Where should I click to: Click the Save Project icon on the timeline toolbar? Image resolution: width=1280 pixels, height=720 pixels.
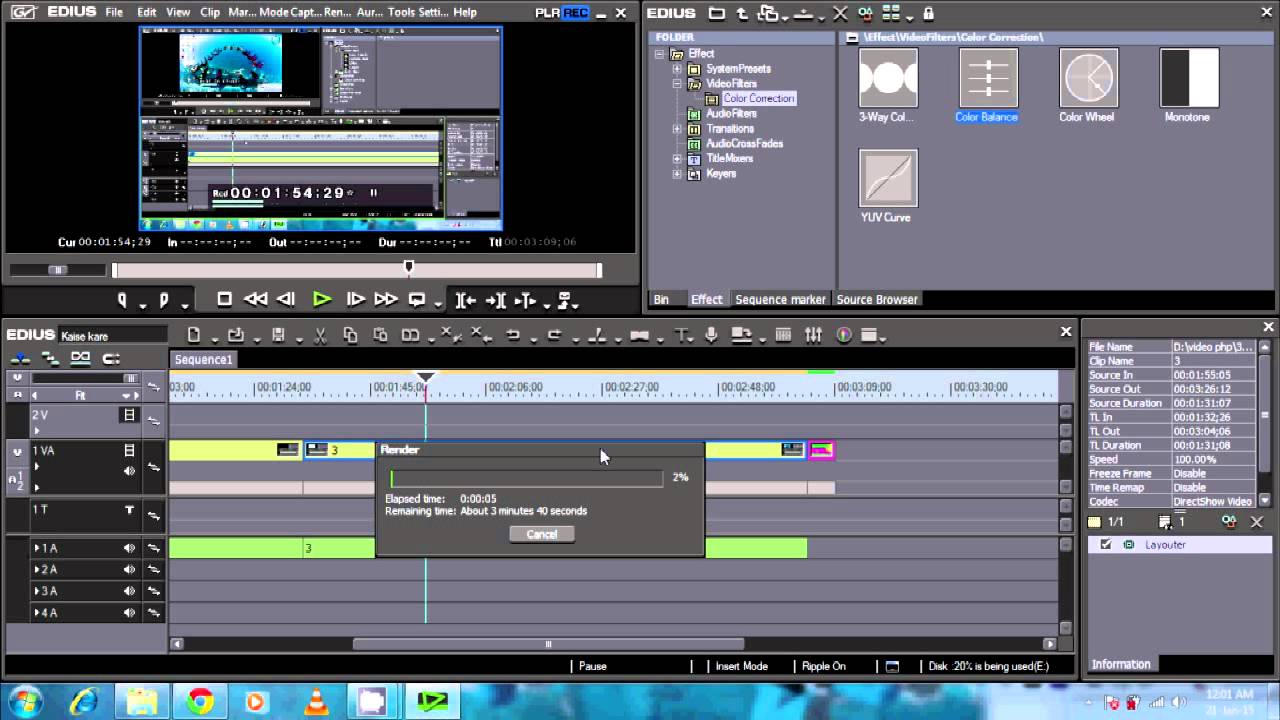click(279, 335)
